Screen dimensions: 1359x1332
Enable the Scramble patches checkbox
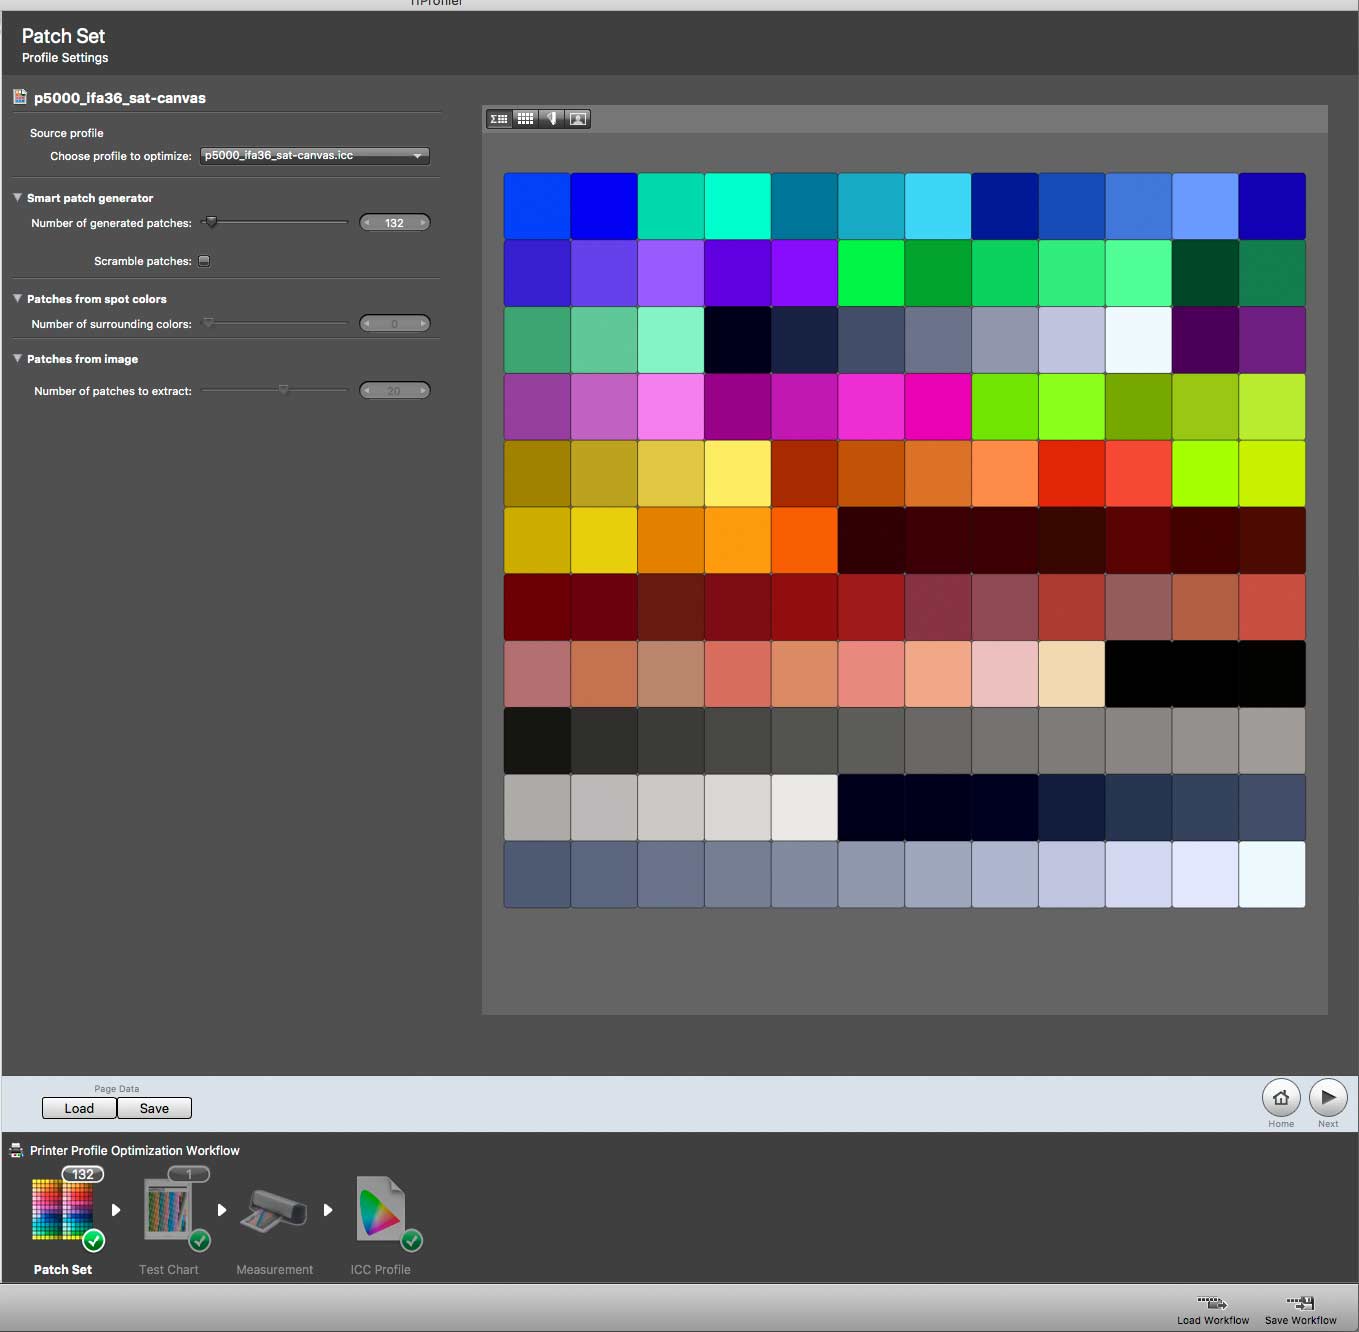[x=204, y=261]
